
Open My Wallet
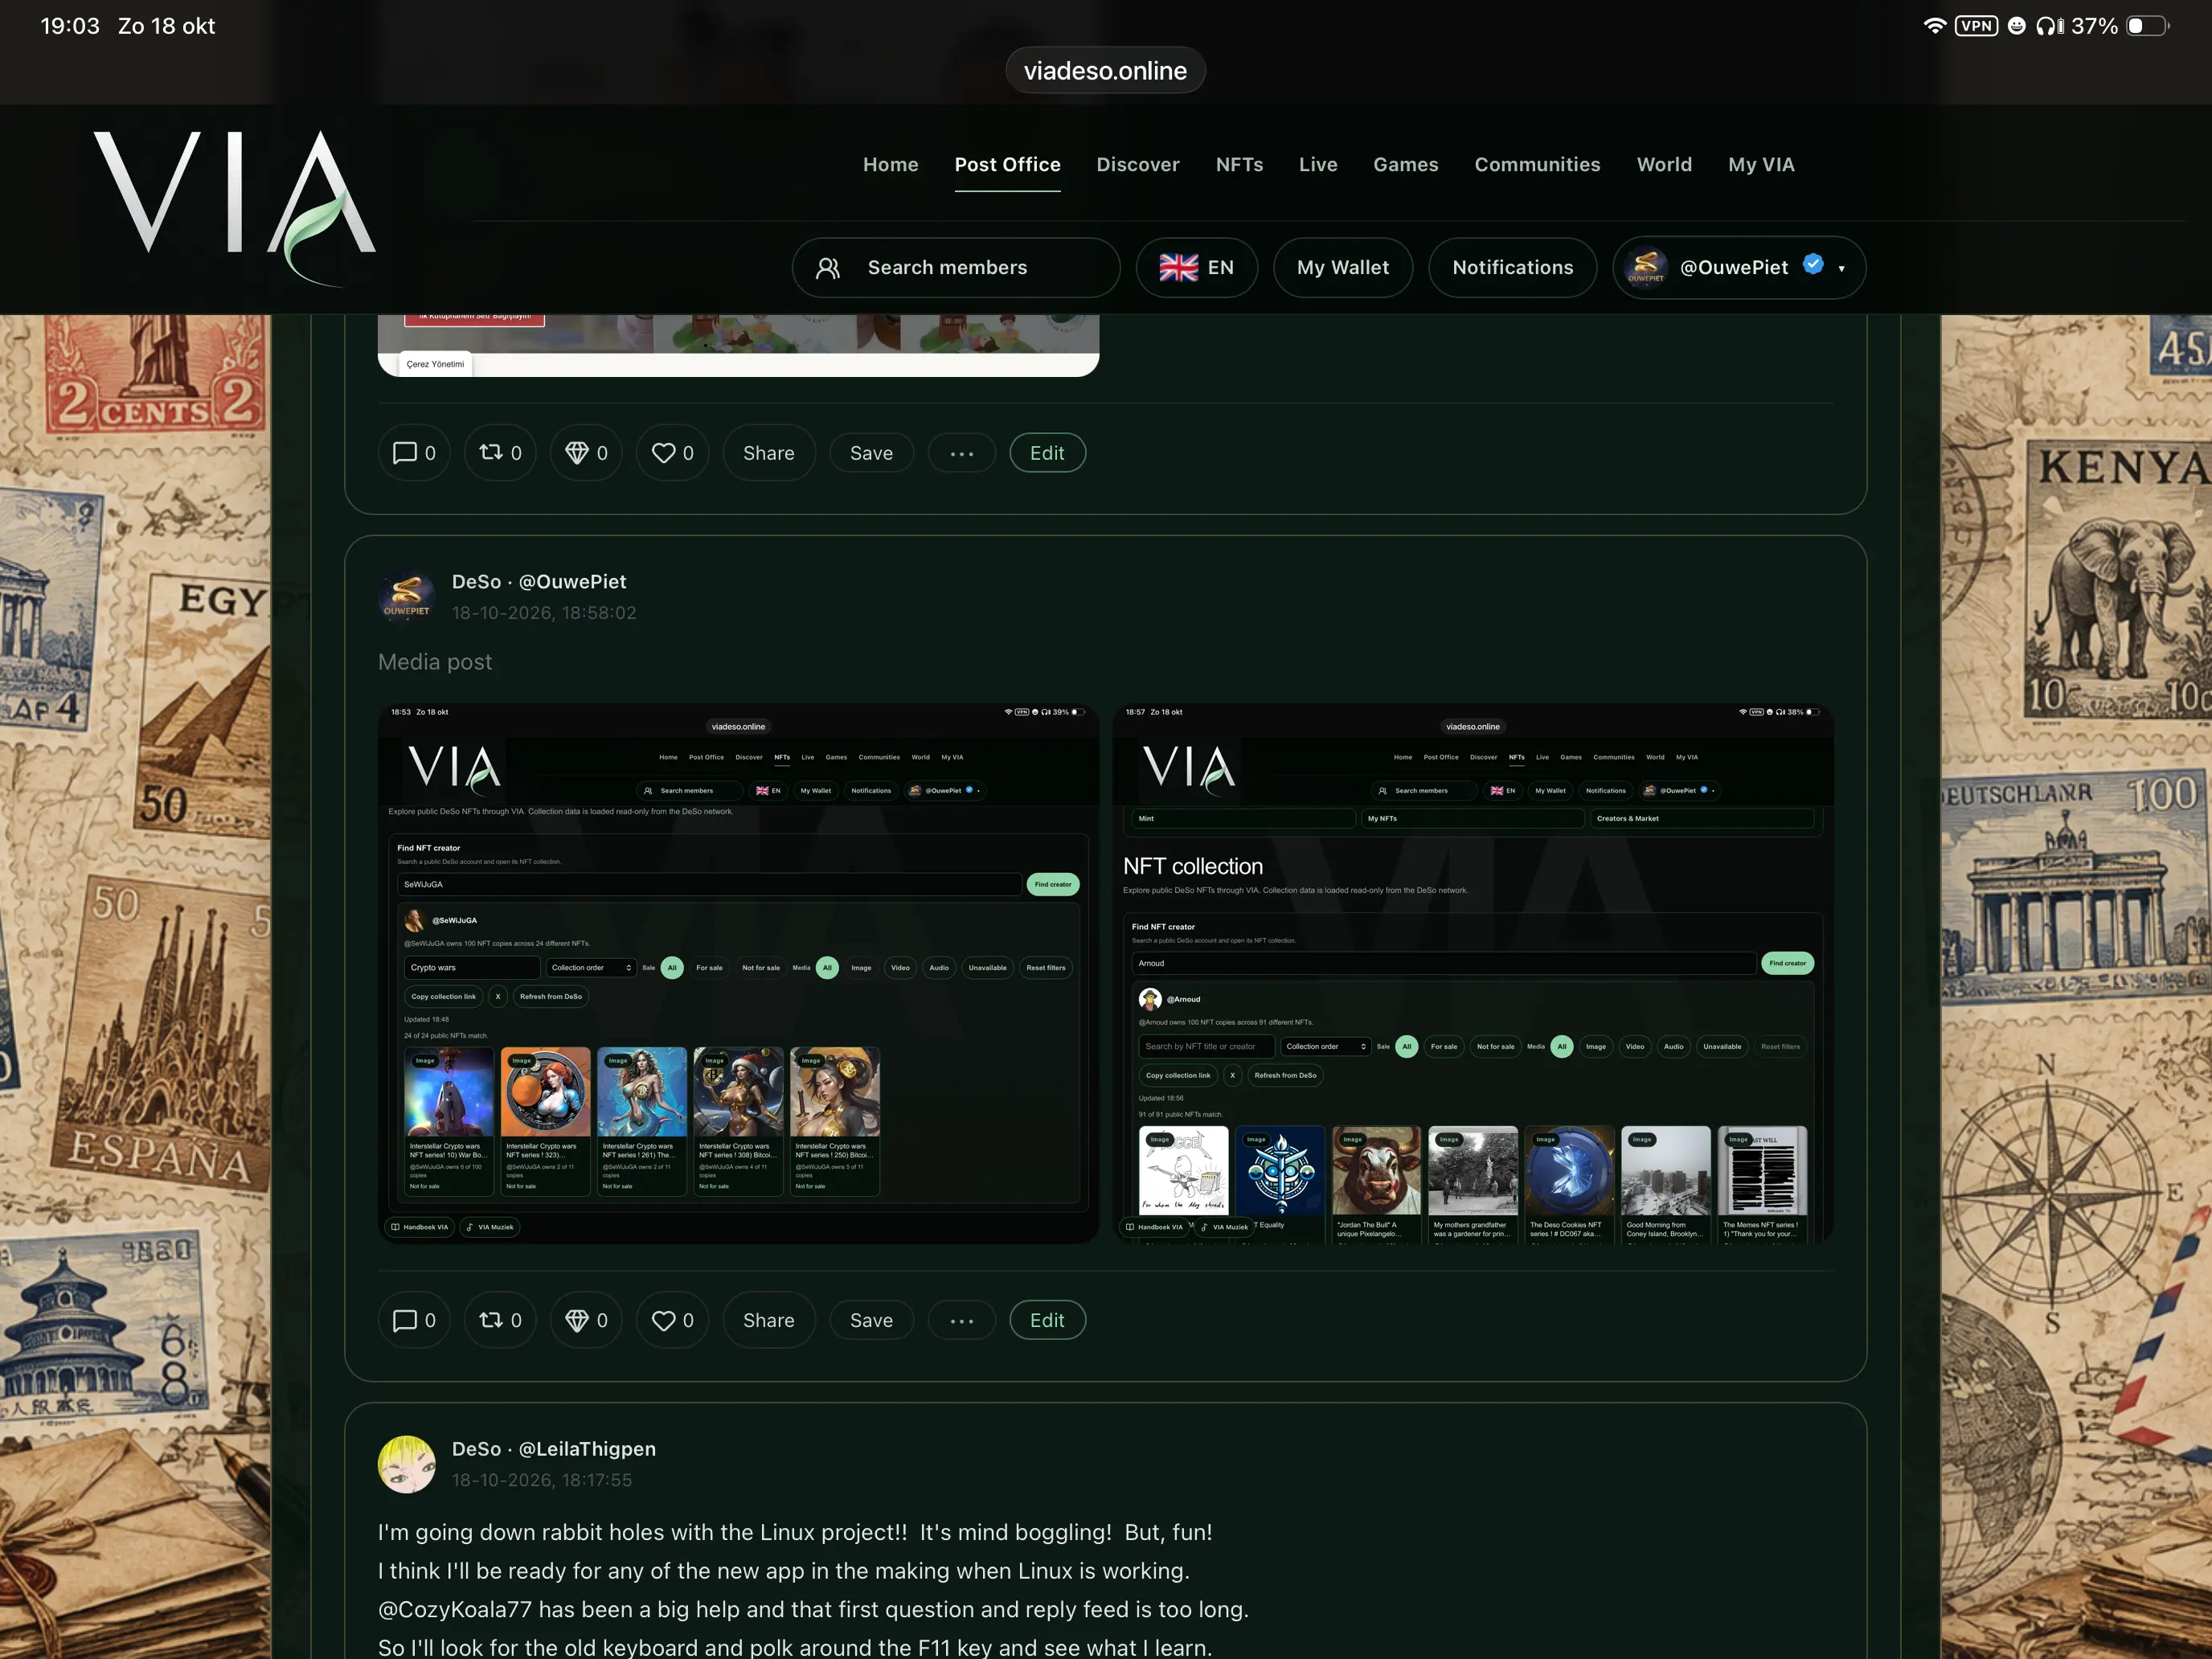pos(1342,267)
